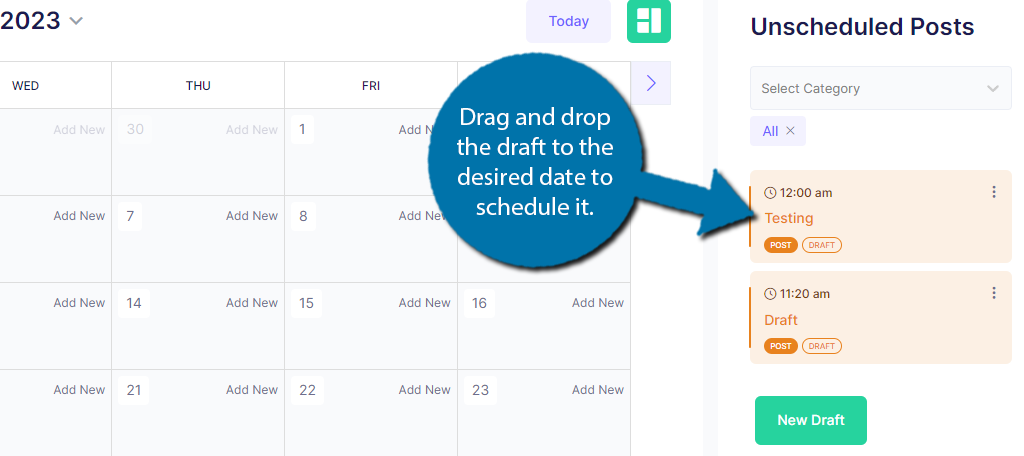The image size is (1024, 456).
Task: Click clock icon on 11:20 am post
Action: point(769,294)
